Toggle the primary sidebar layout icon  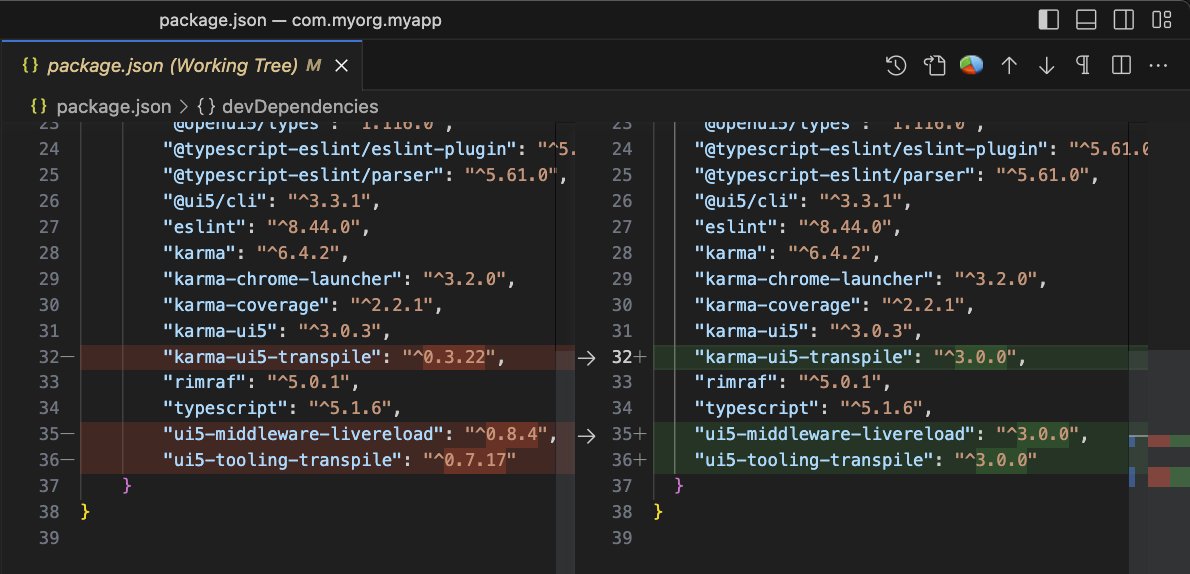(x=1048, y=20)
